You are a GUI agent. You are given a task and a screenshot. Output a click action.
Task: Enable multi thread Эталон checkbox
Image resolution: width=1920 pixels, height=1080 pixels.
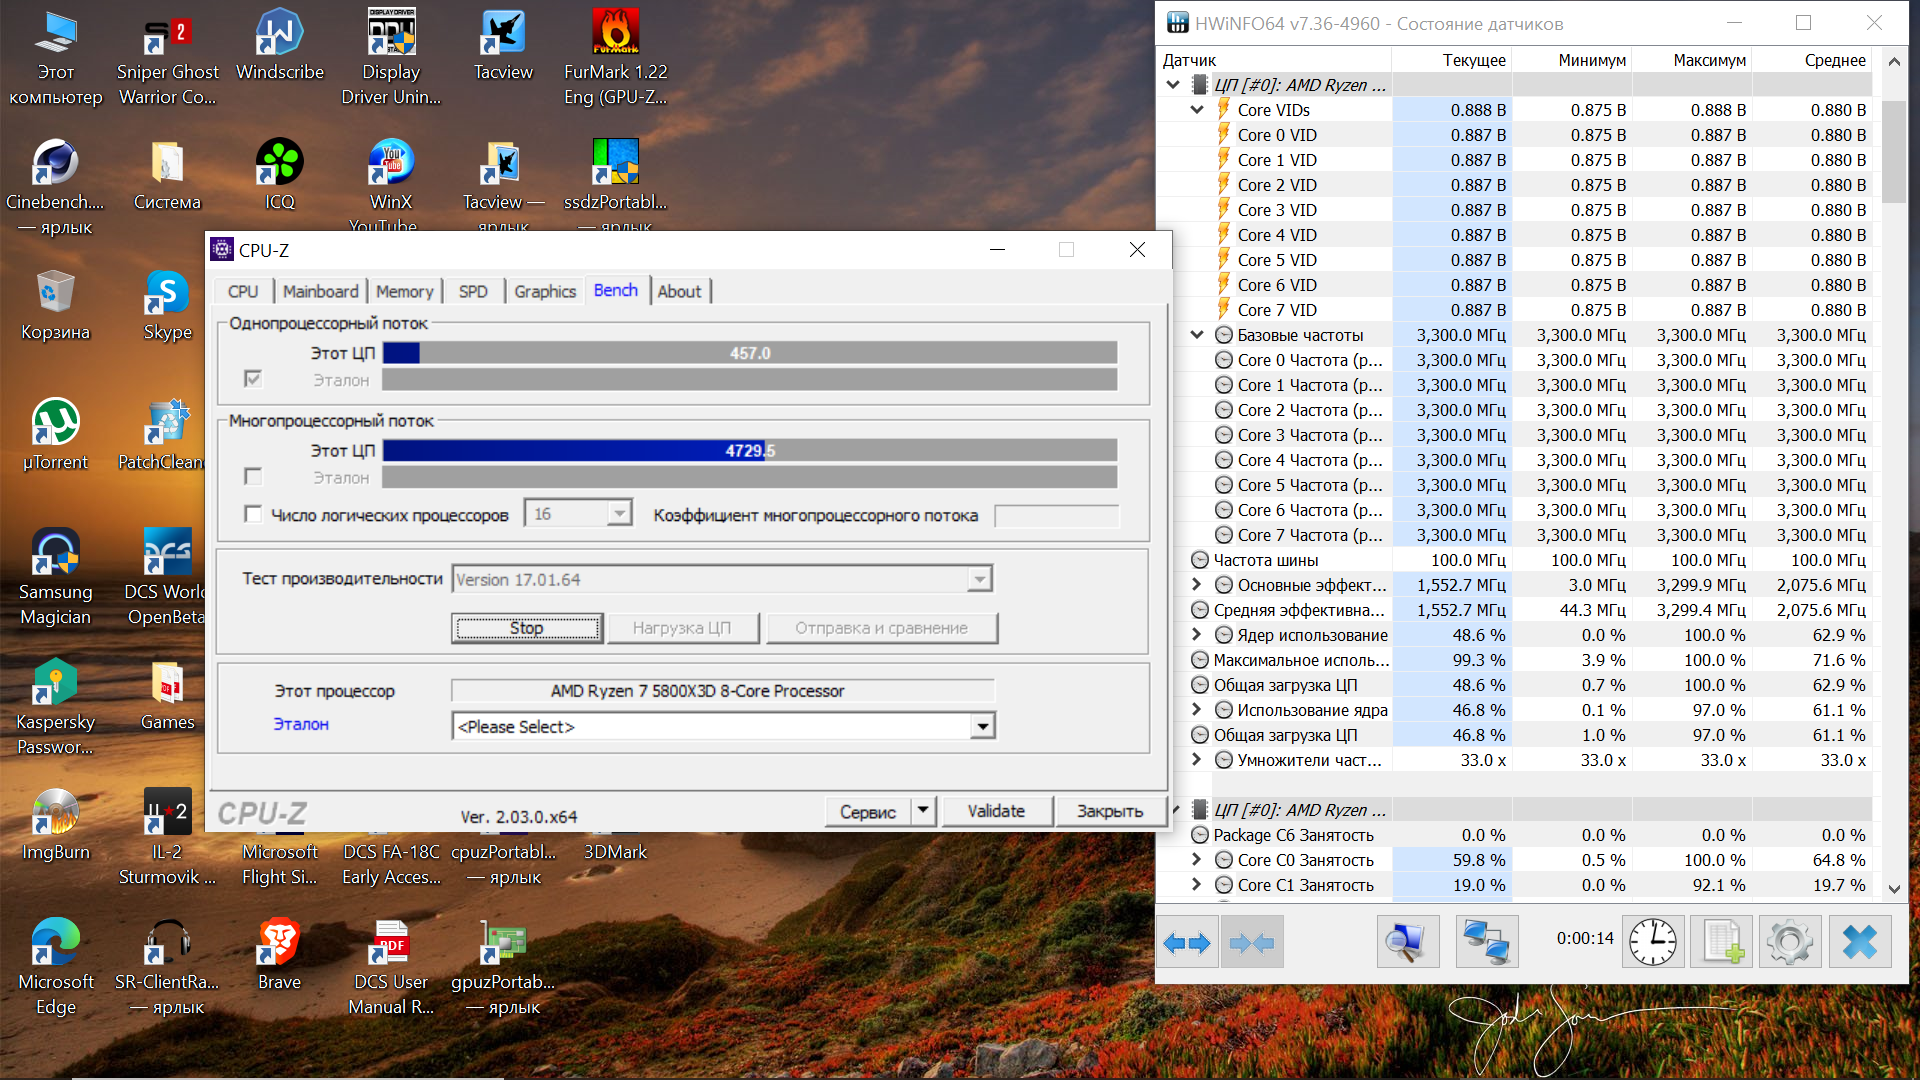click(253, 477)
